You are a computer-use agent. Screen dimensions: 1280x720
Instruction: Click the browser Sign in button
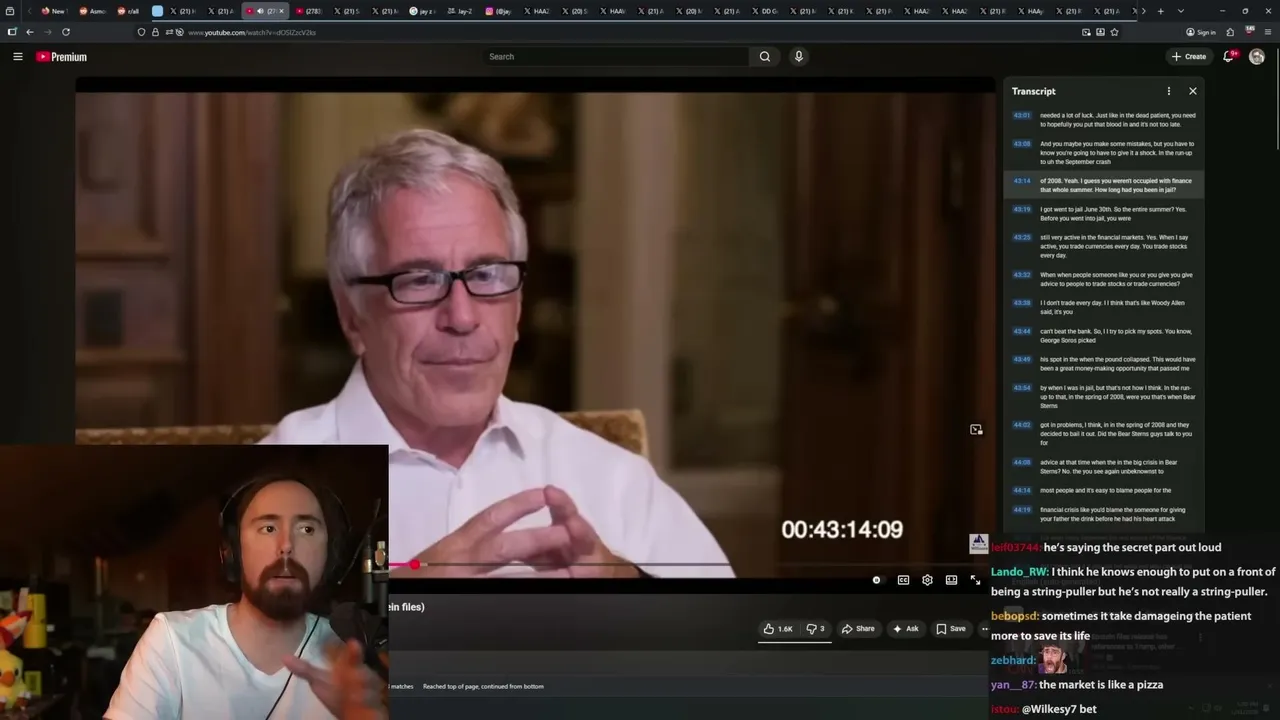pyautogui.click(x=1201, y=32)
